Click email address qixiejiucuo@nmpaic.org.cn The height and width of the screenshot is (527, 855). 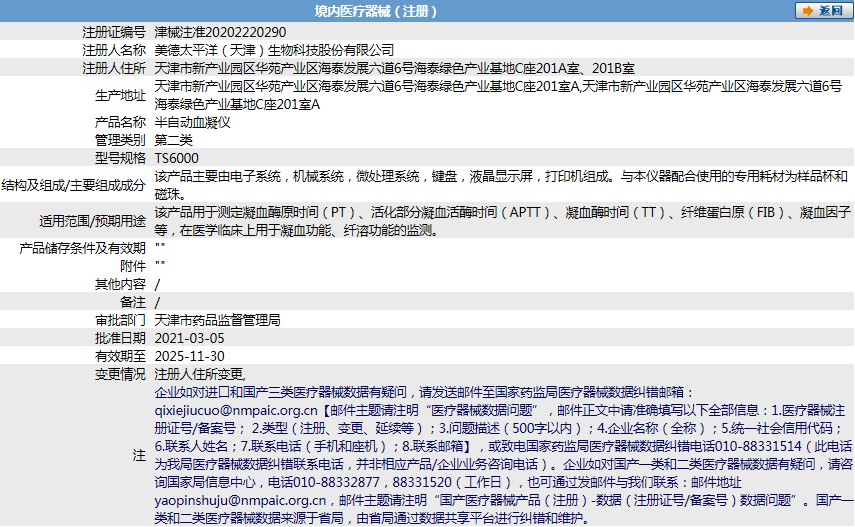click(x=236, y=410)
